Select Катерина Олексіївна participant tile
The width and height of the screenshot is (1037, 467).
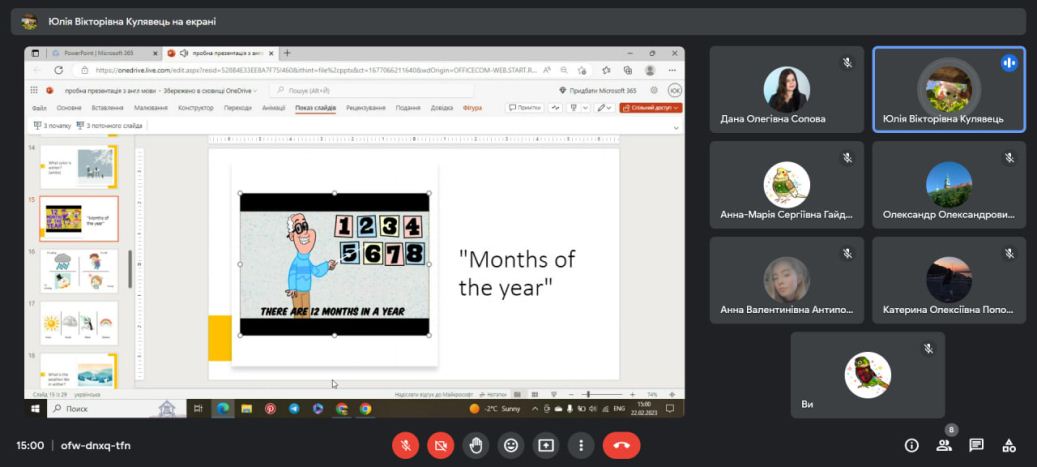pos(949,280)
